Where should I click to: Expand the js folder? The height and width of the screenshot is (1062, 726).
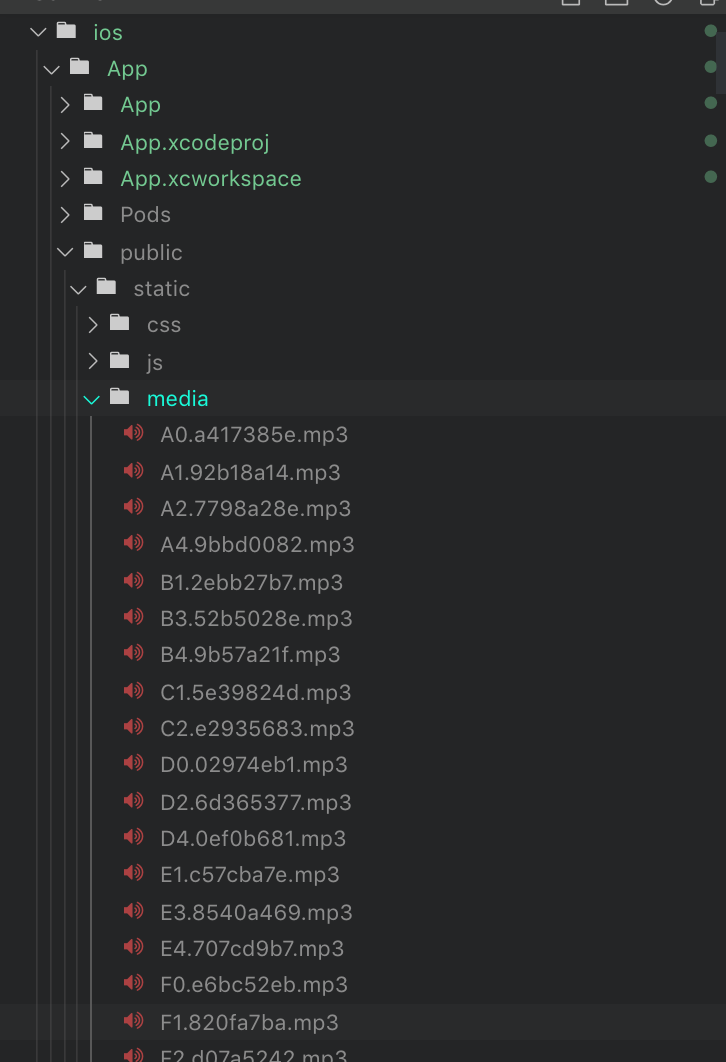click(92, 361)
